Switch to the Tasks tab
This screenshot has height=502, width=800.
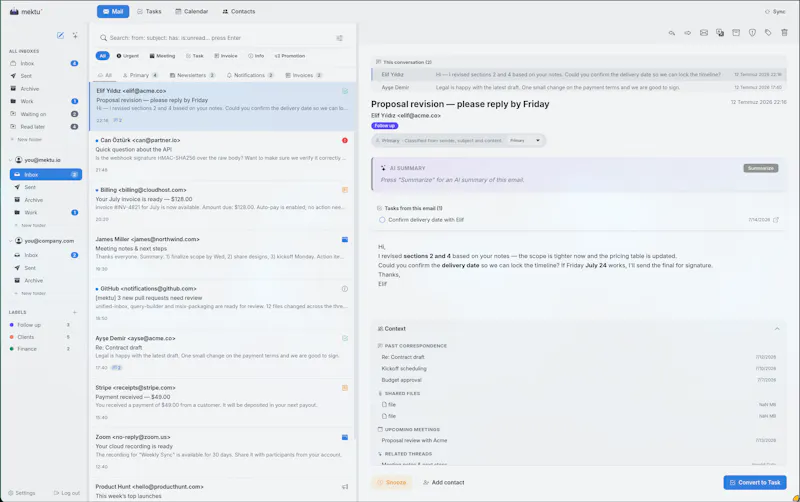(x=149, y=11)
